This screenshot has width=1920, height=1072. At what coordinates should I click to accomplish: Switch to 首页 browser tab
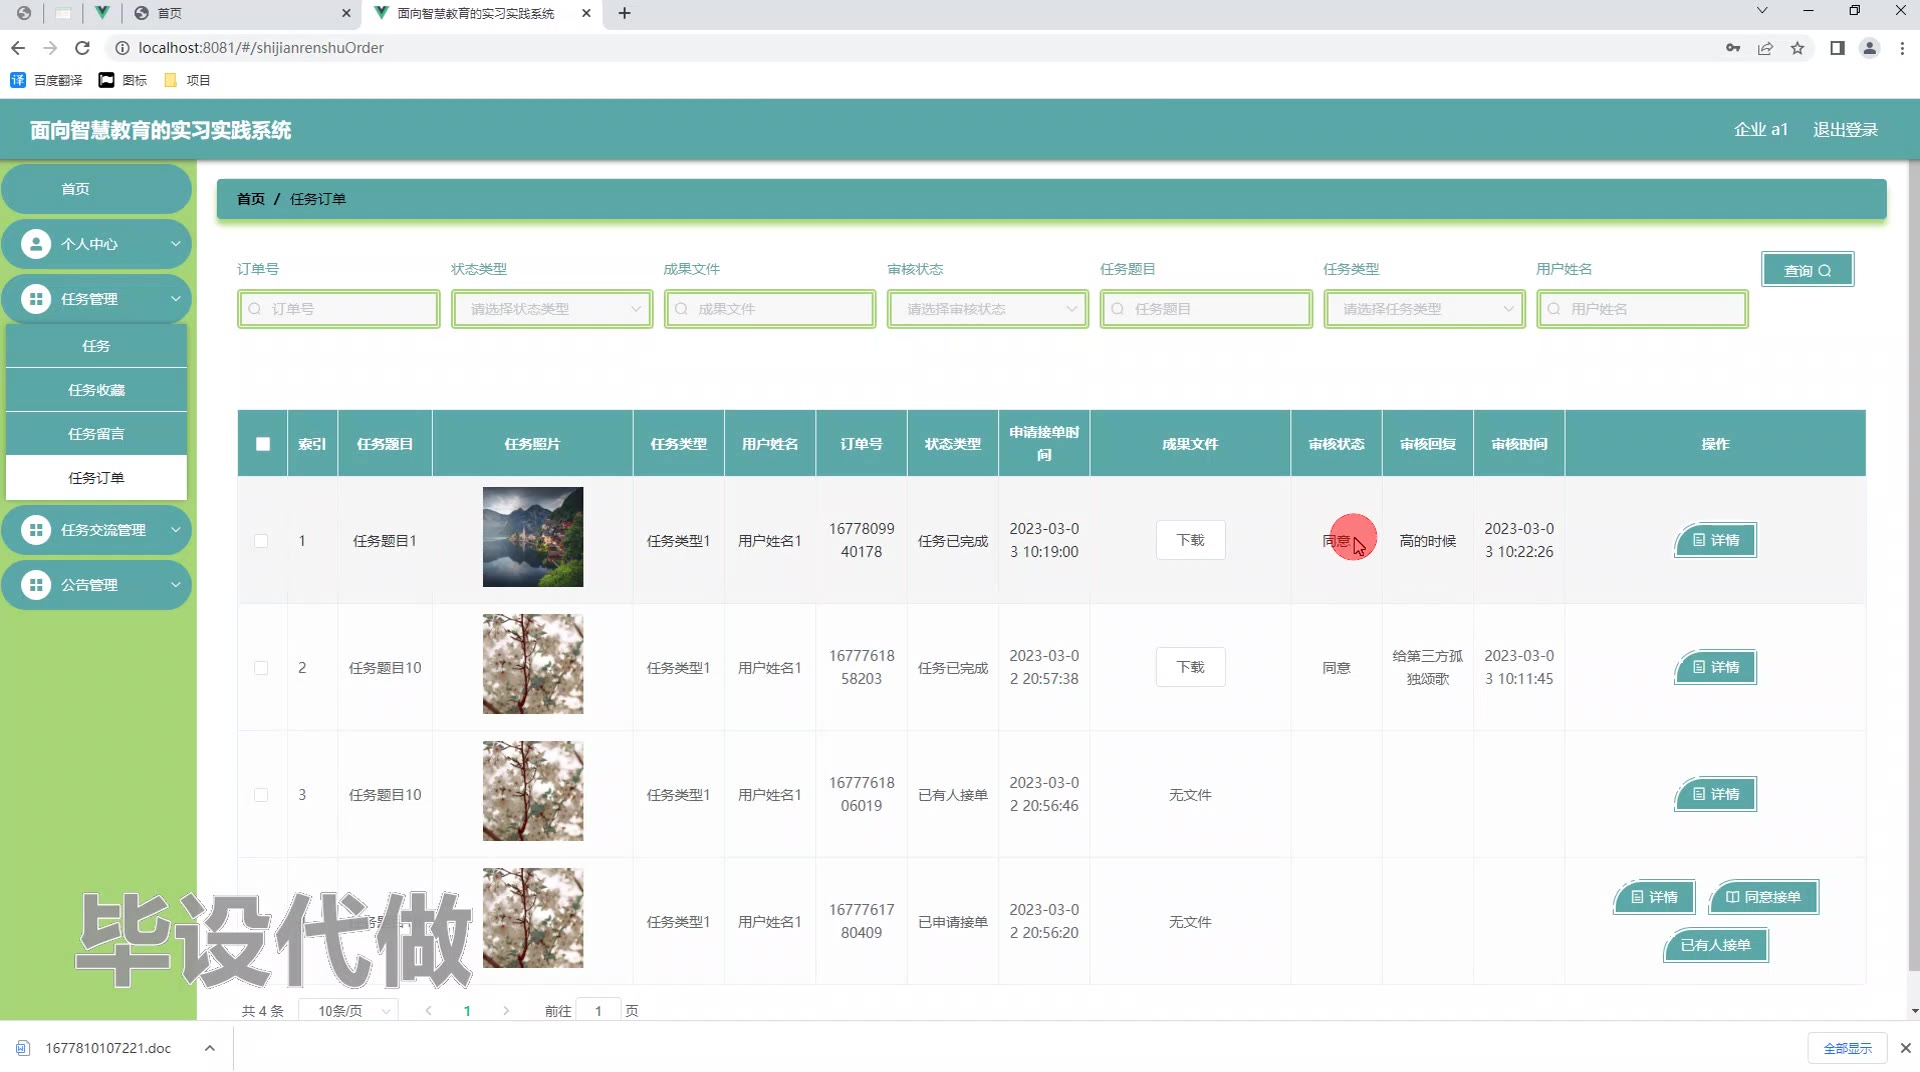[240, 13]
